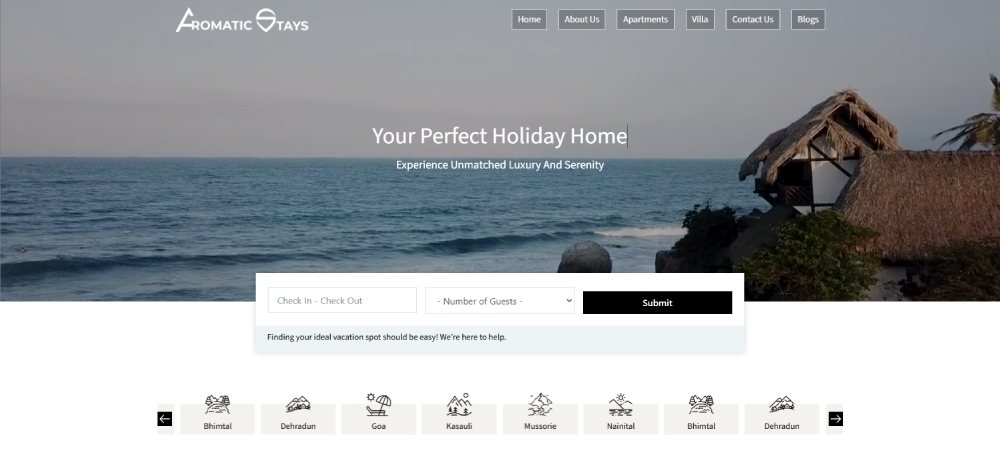Choose the first Dehradun mountain icon
The width and height of the screenshot is (1000, 454).
click(298, 404)
